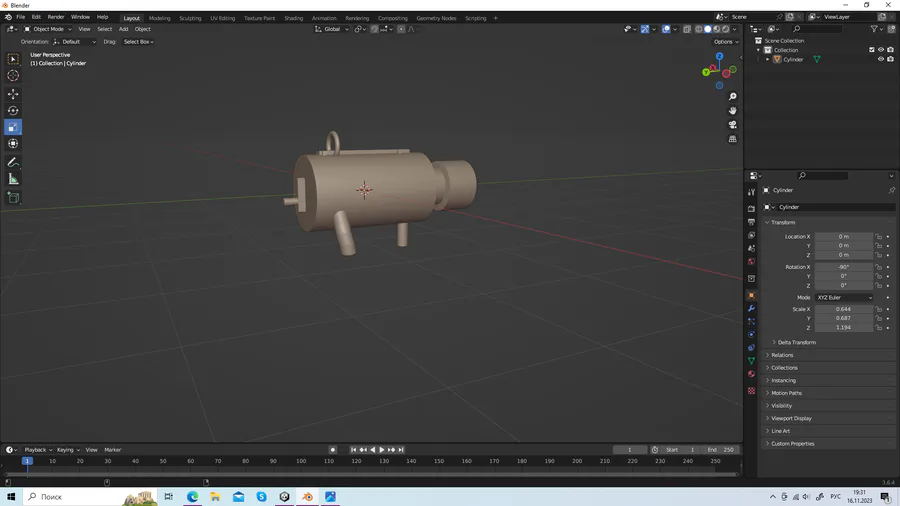This screenshot has width=900, height=506.
Task: Open the Object Mode dropdown
Action: tap(49, 29)
